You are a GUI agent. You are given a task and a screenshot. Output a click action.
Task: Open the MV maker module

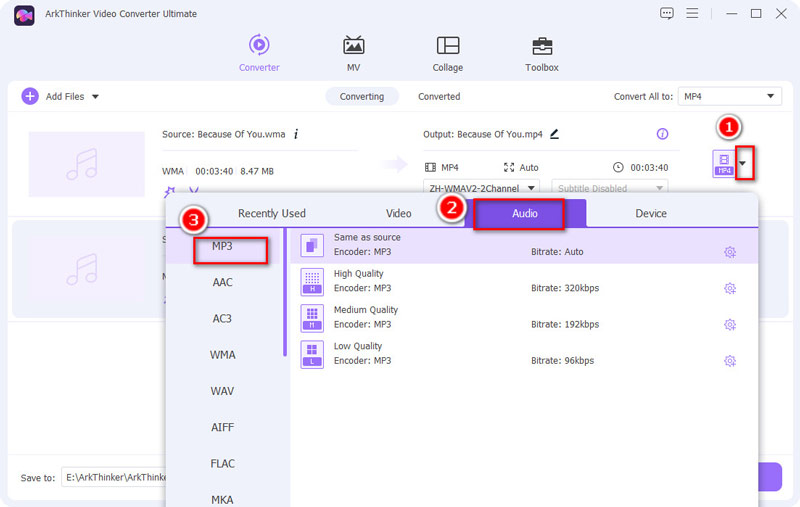[x=353, y=53]
